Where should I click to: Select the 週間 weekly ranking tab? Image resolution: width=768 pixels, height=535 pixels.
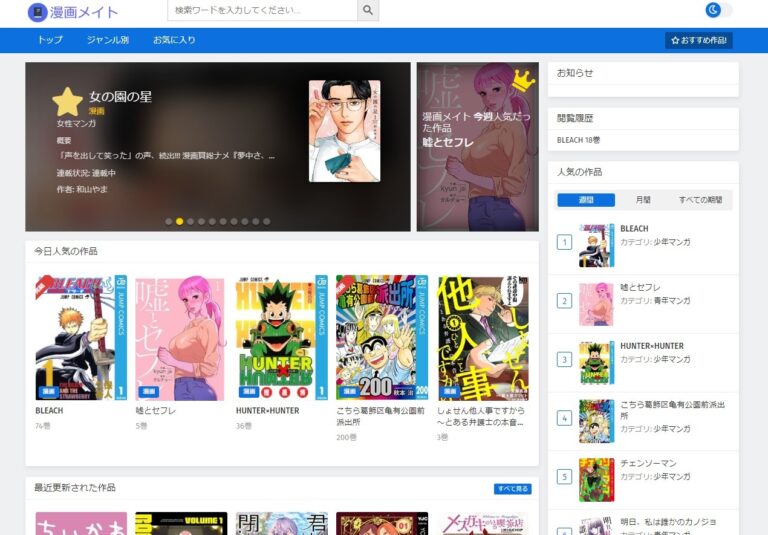point(586,200)
